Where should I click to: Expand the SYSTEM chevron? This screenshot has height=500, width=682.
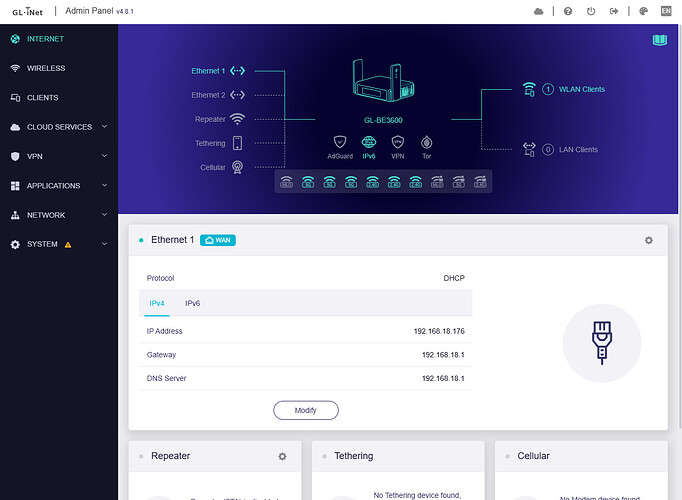104,244
